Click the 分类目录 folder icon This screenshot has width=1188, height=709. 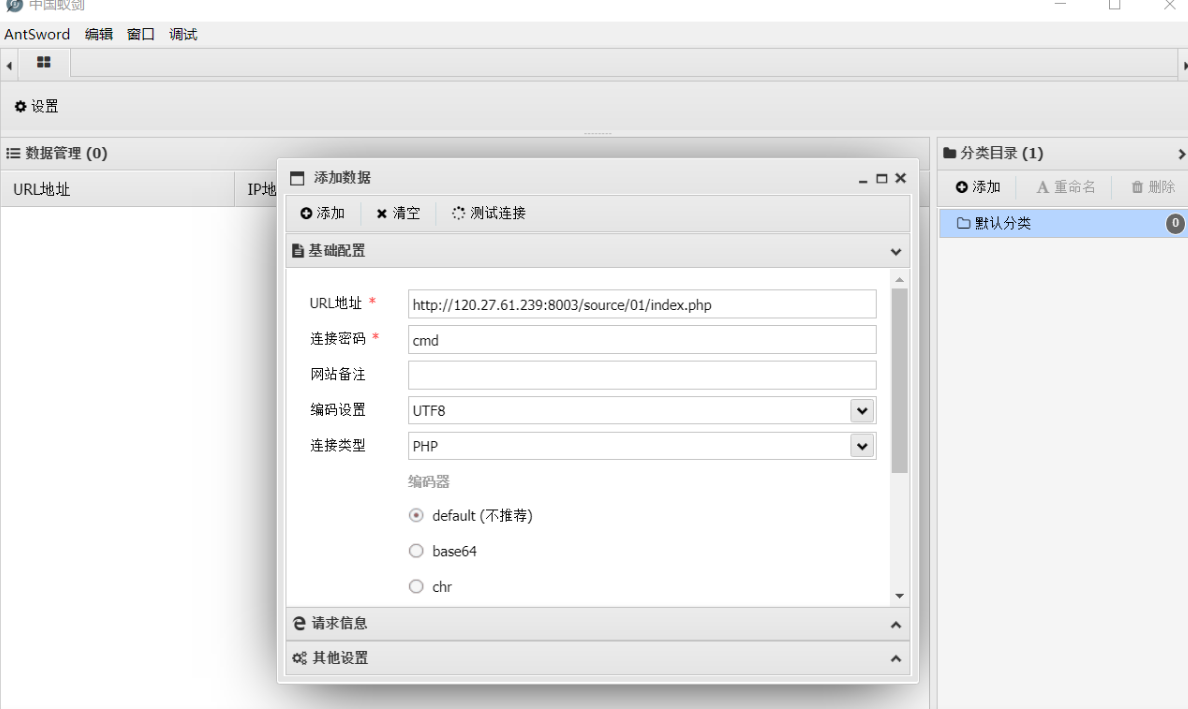949,153
